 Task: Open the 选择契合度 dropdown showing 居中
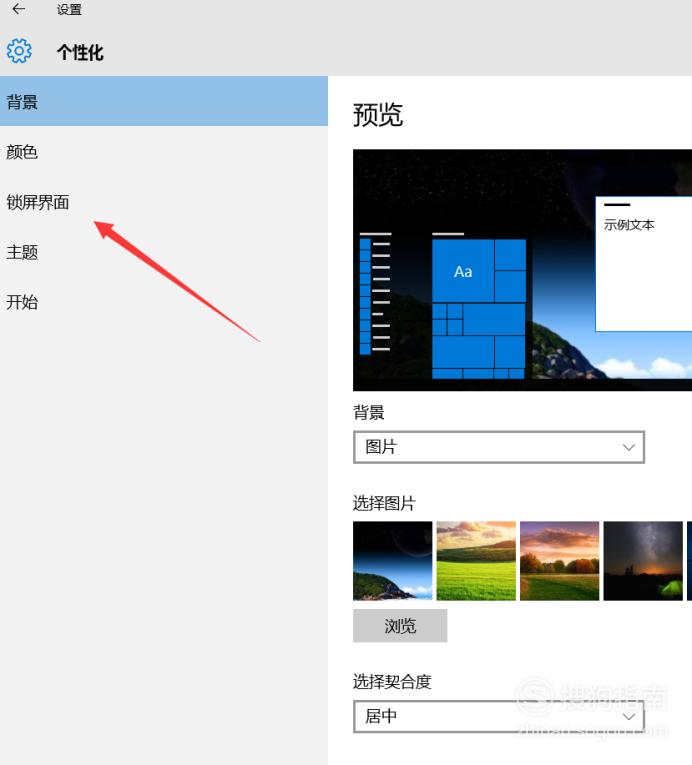coord(499,716)
